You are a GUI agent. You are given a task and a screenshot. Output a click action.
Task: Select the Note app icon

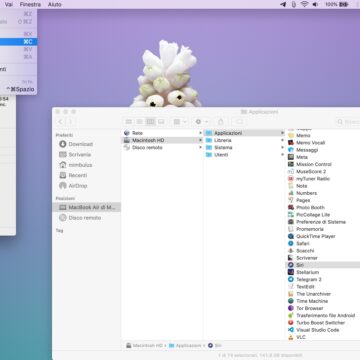pos(291,186)
